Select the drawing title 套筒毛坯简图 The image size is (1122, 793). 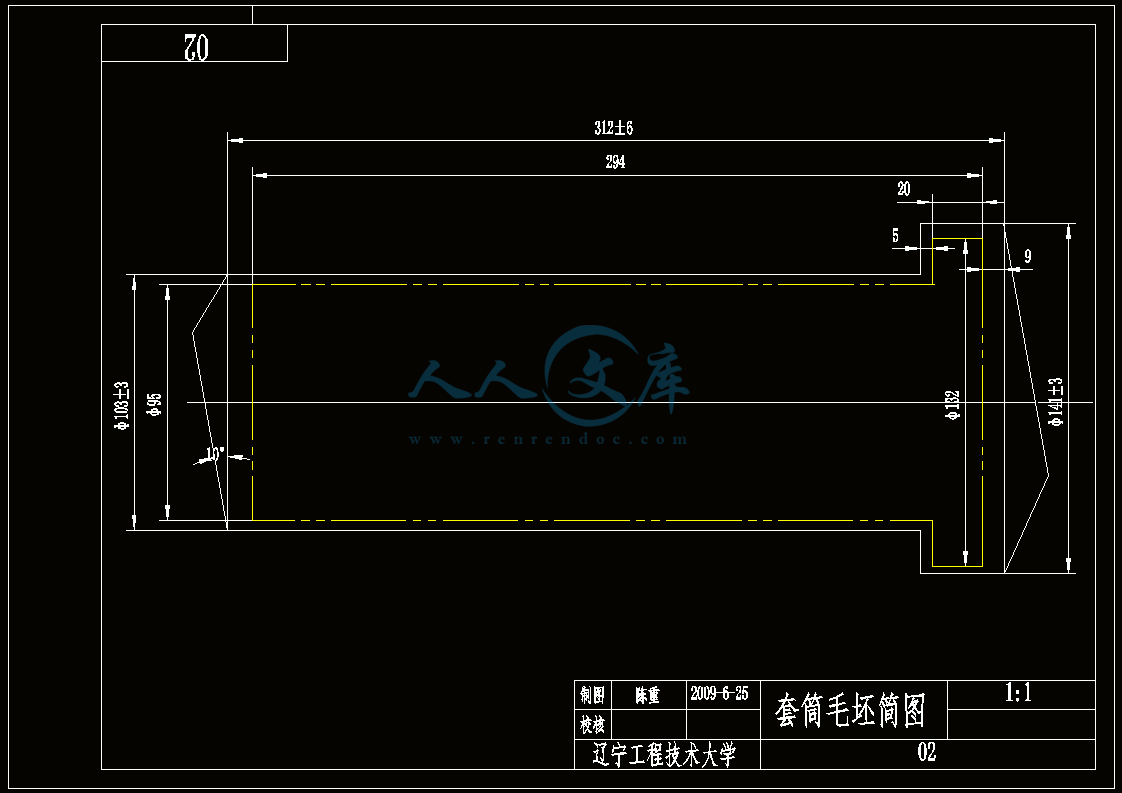click(851, 710)
